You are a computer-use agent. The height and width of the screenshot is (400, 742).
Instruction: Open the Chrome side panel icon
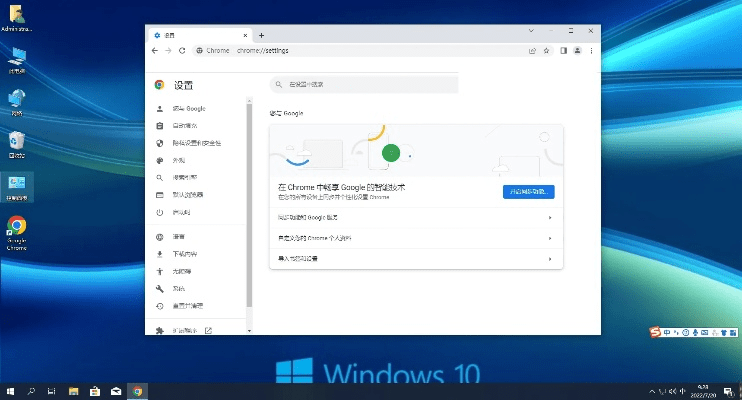click(563, 51)
